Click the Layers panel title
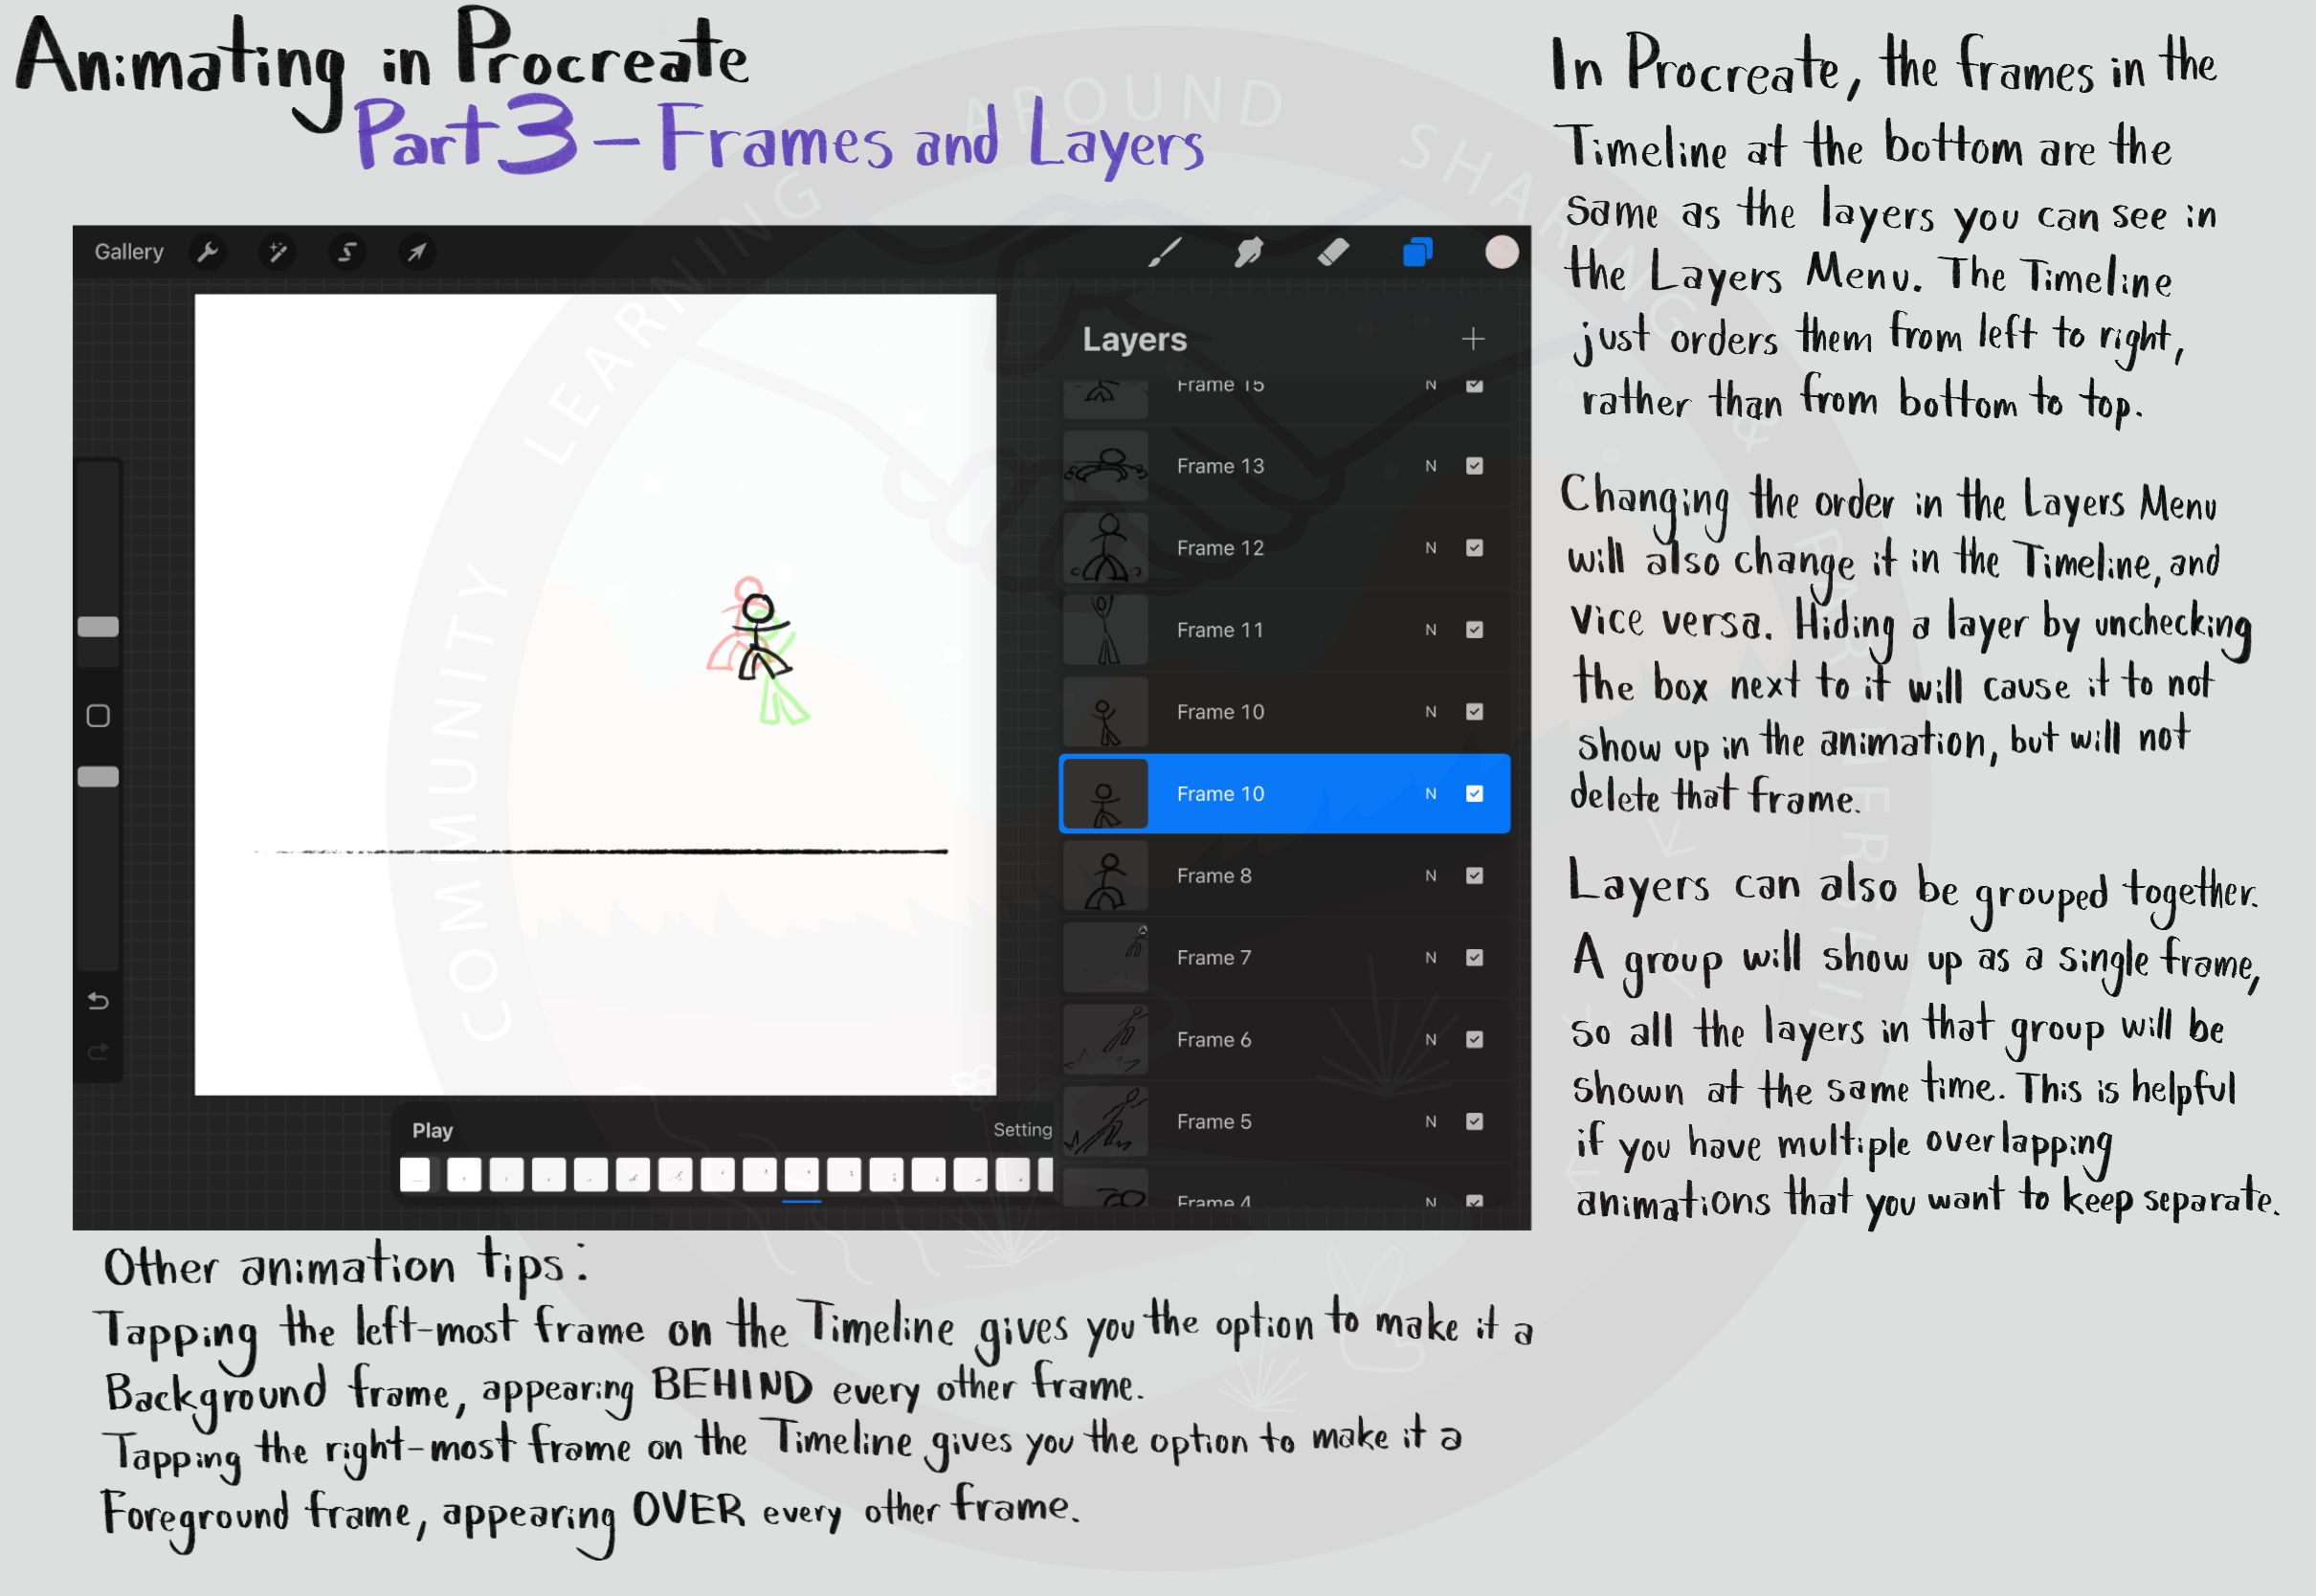 [x=1134, y=339]
